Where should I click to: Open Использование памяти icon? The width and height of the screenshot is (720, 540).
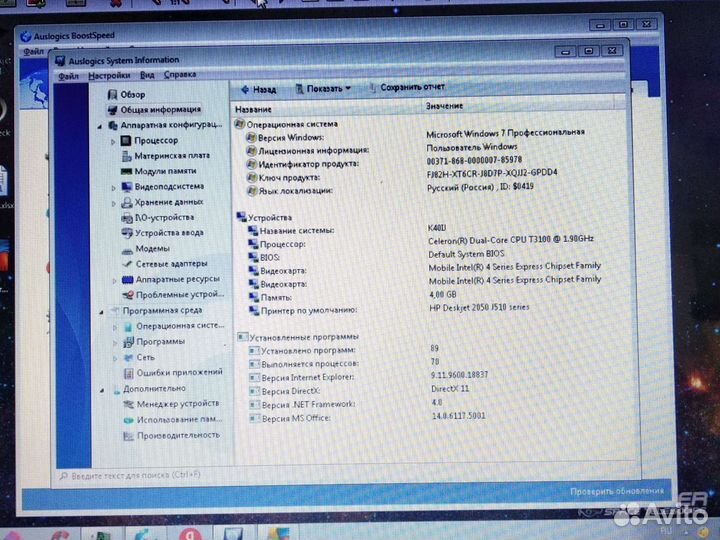(x=129, y=420)
